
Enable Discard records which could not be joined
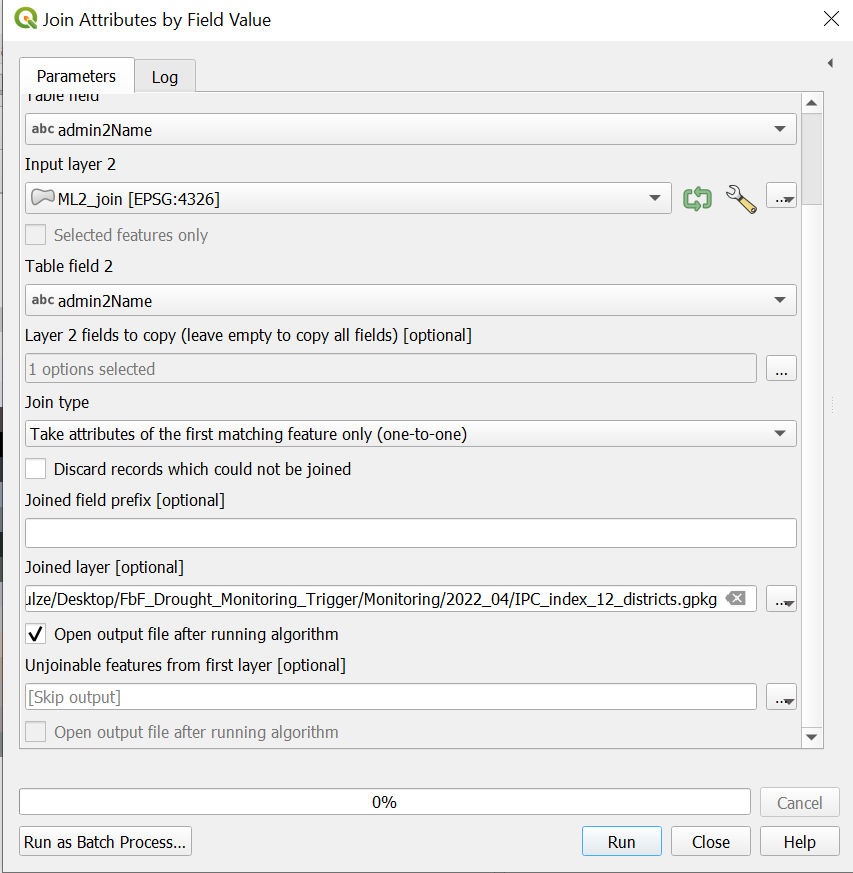coord(36,469)
